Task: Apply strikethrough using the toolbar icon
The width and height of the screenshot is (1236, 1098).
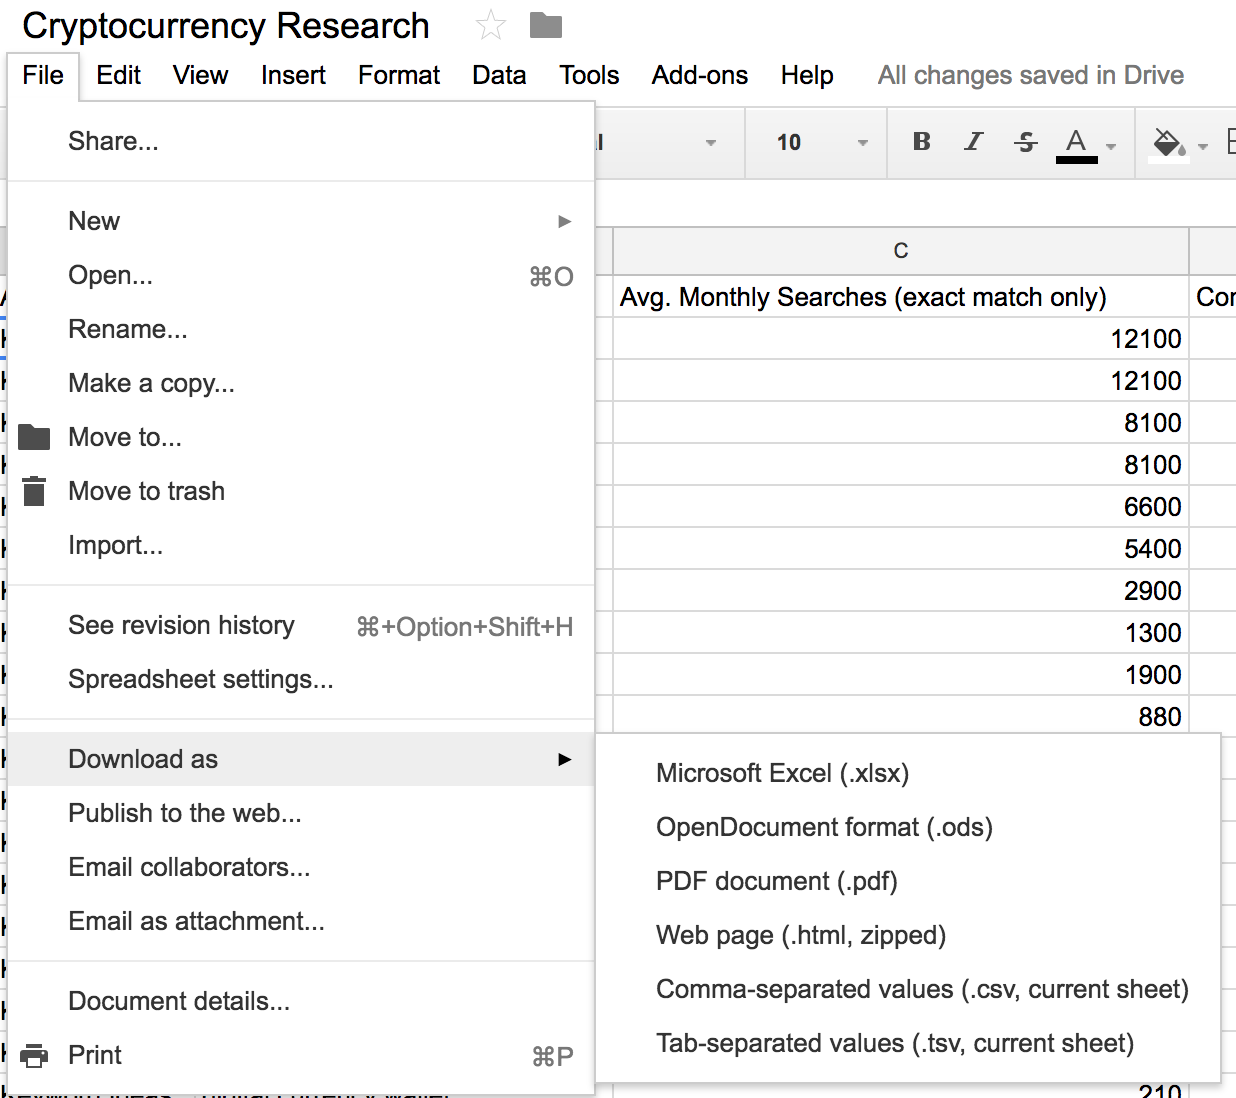Action: point(1025,142)
